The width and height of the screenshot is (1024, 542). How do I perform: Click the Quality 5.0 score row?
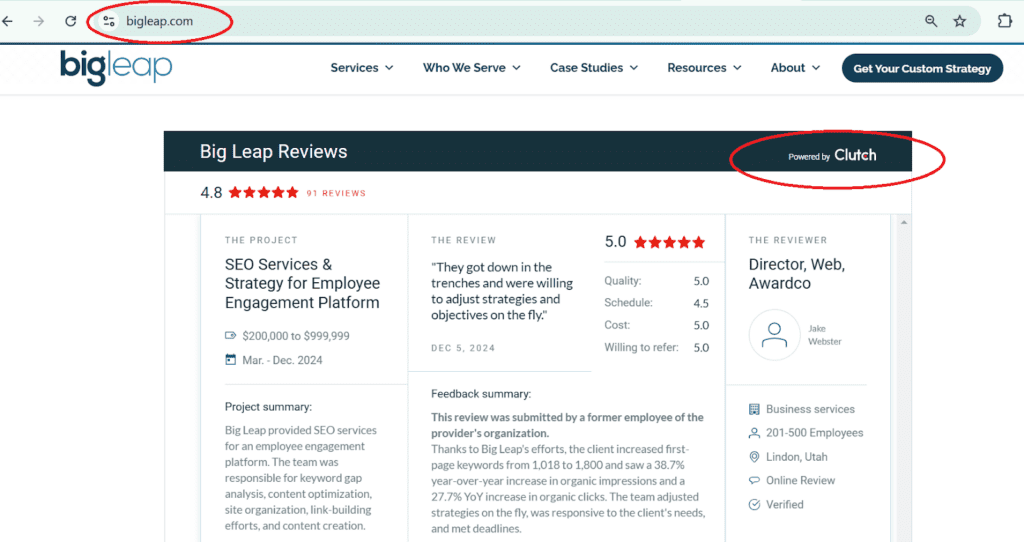click(x=656, y=281)
